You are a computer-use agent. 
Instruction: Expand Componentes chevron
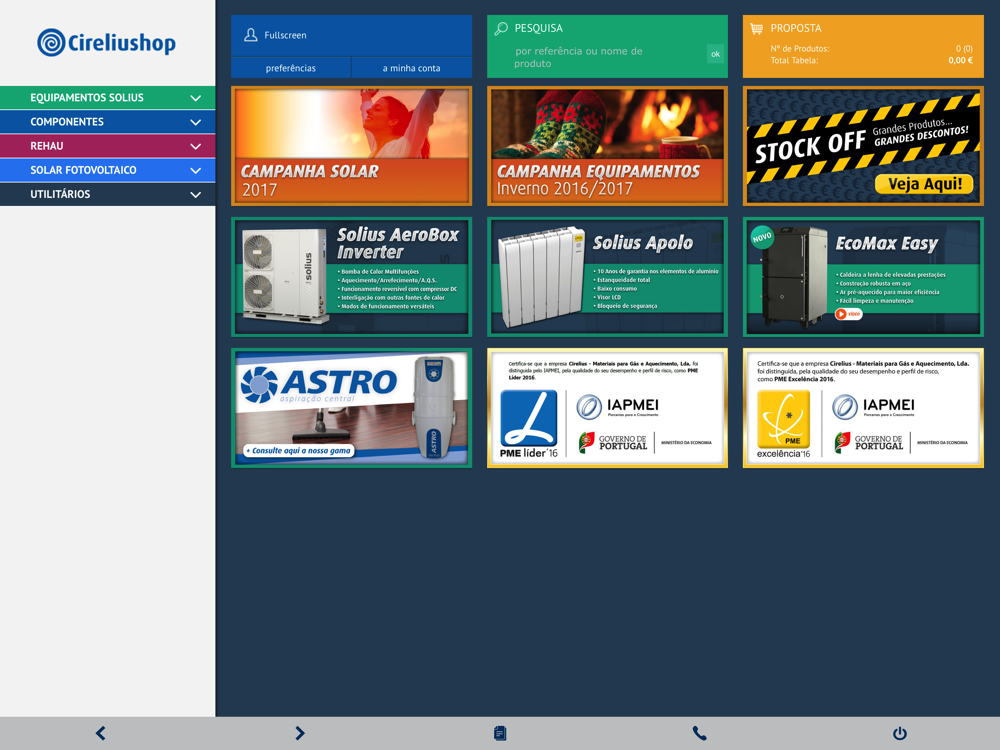pyautogui.click(x=196, y=122)
